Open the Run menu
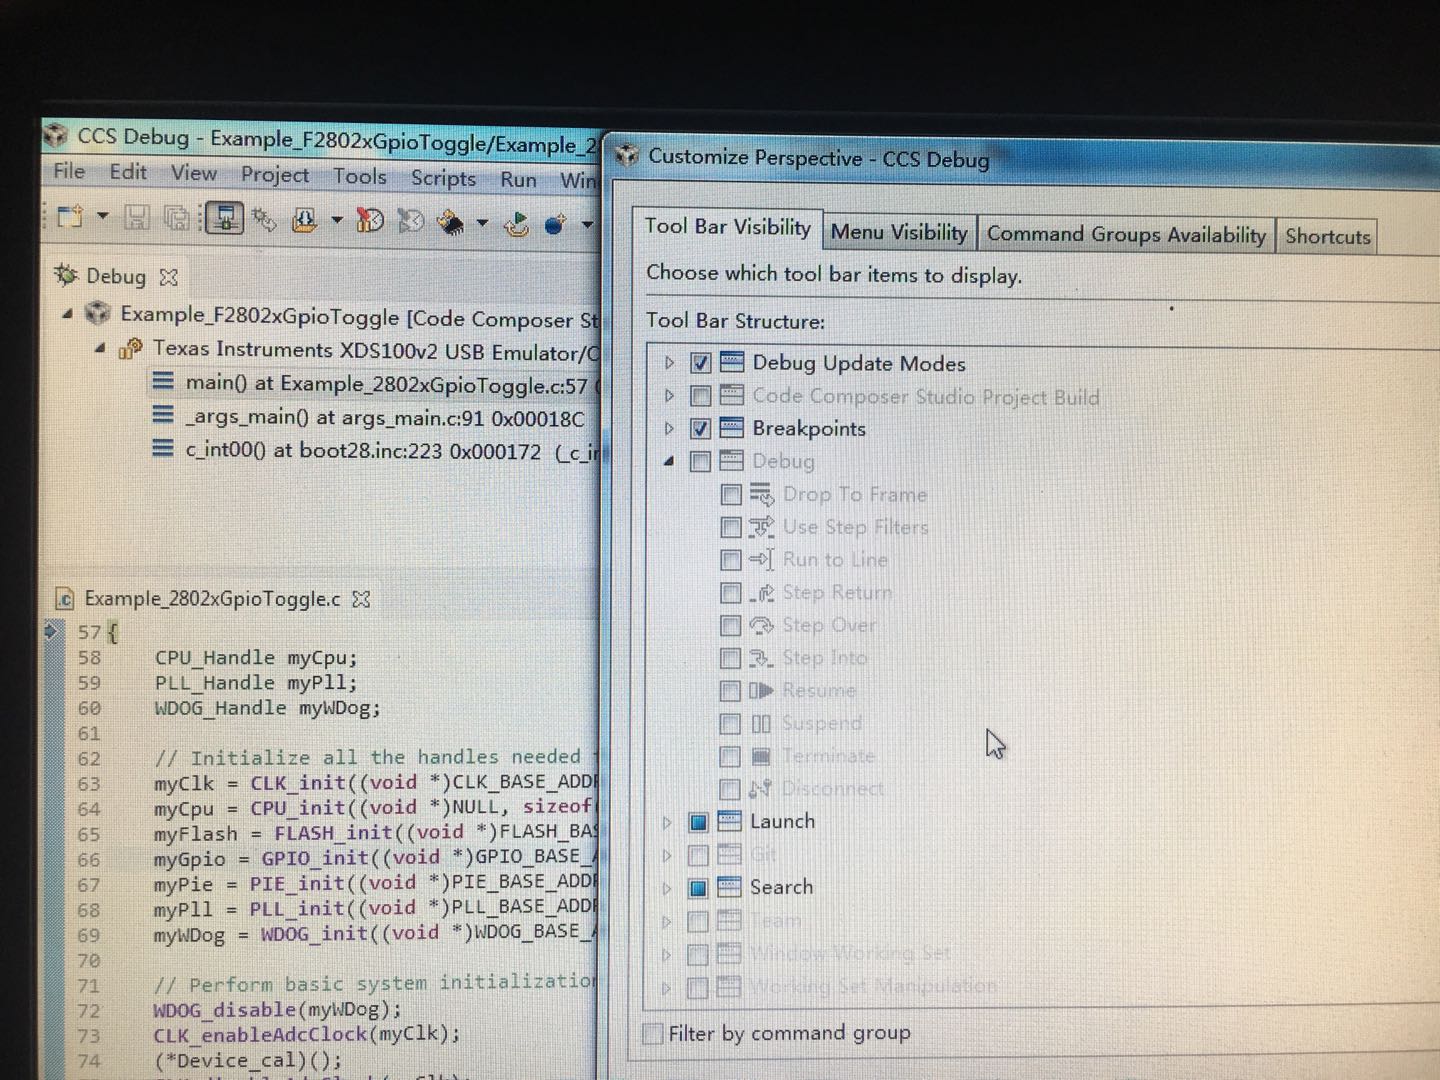 click(x=518, y=180)
